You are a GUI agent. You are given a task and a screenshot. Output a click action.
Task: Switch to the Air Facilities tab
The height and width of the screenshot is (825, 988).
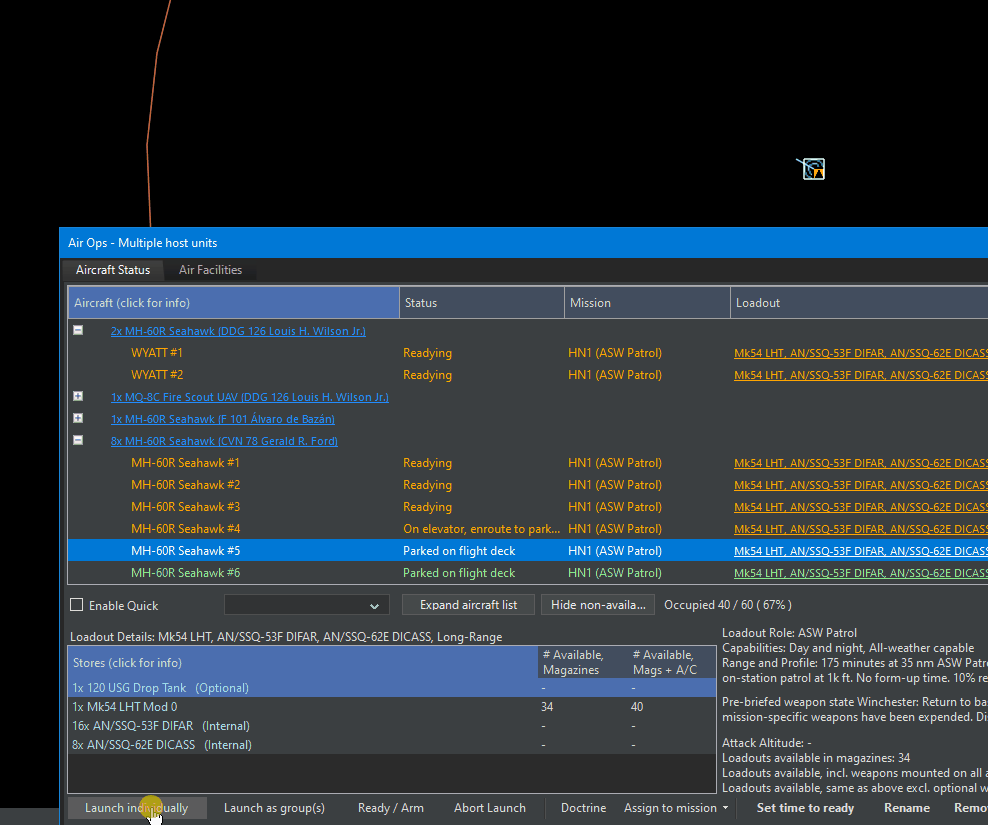pos(210,270)
